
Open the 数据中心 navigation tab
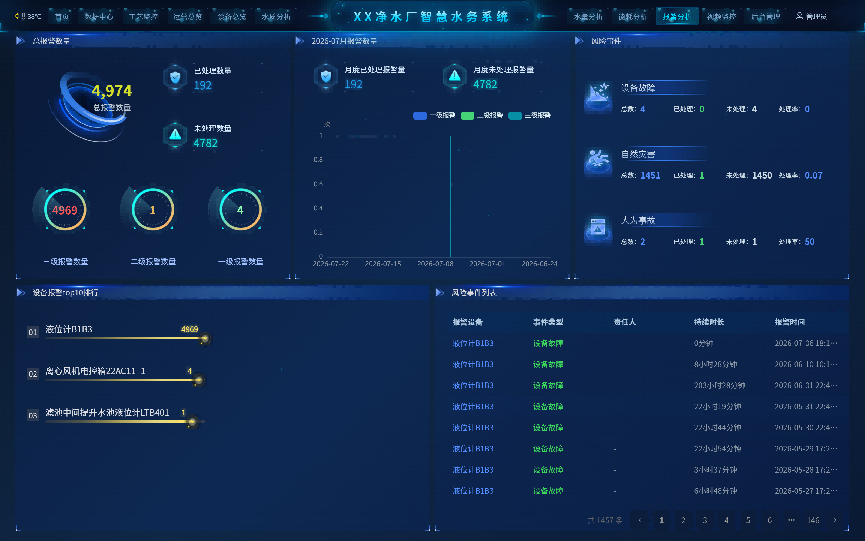coord(99,17)
